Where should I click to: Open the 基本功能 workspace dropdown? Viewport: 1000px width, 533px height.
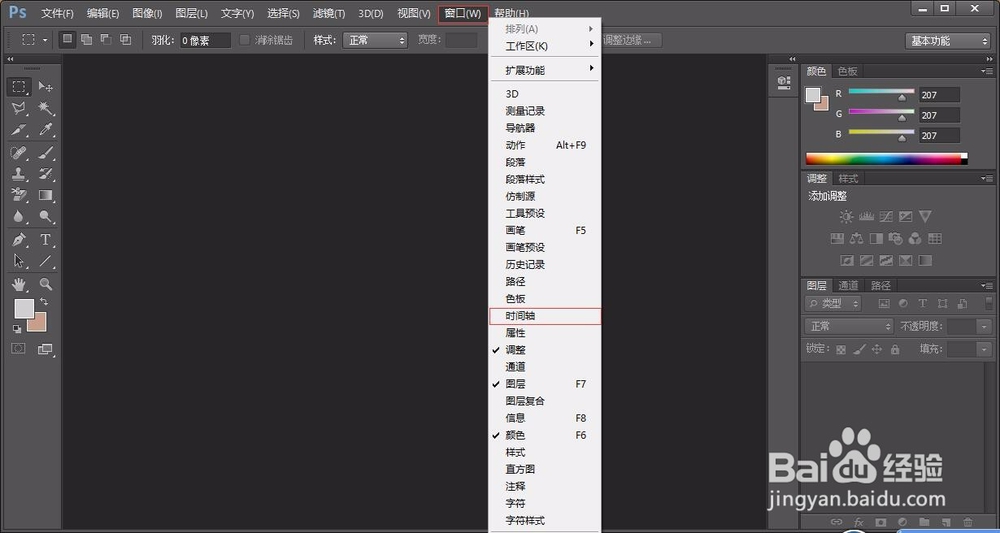point(948,41)
